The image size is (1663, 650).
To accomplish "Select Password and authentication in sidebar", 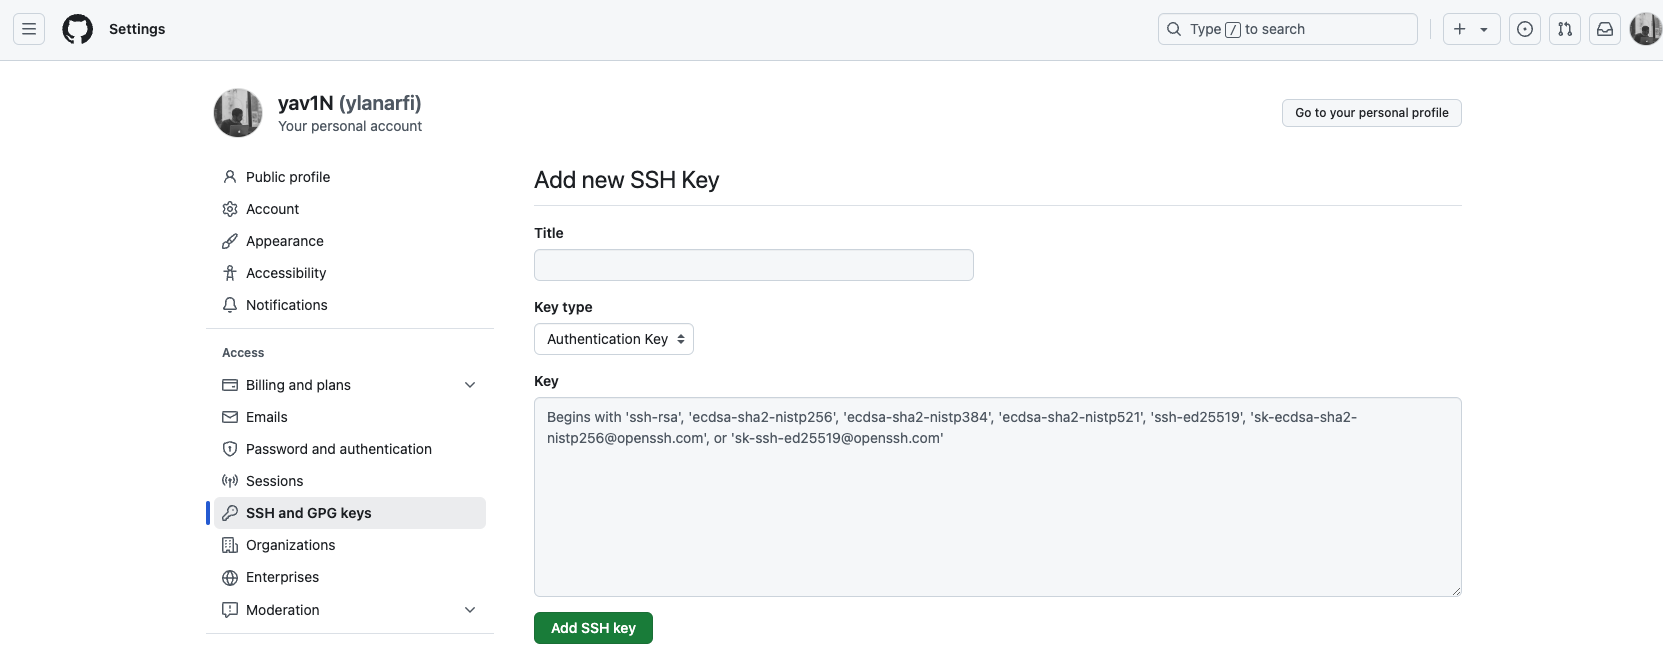I will [338, 448].
